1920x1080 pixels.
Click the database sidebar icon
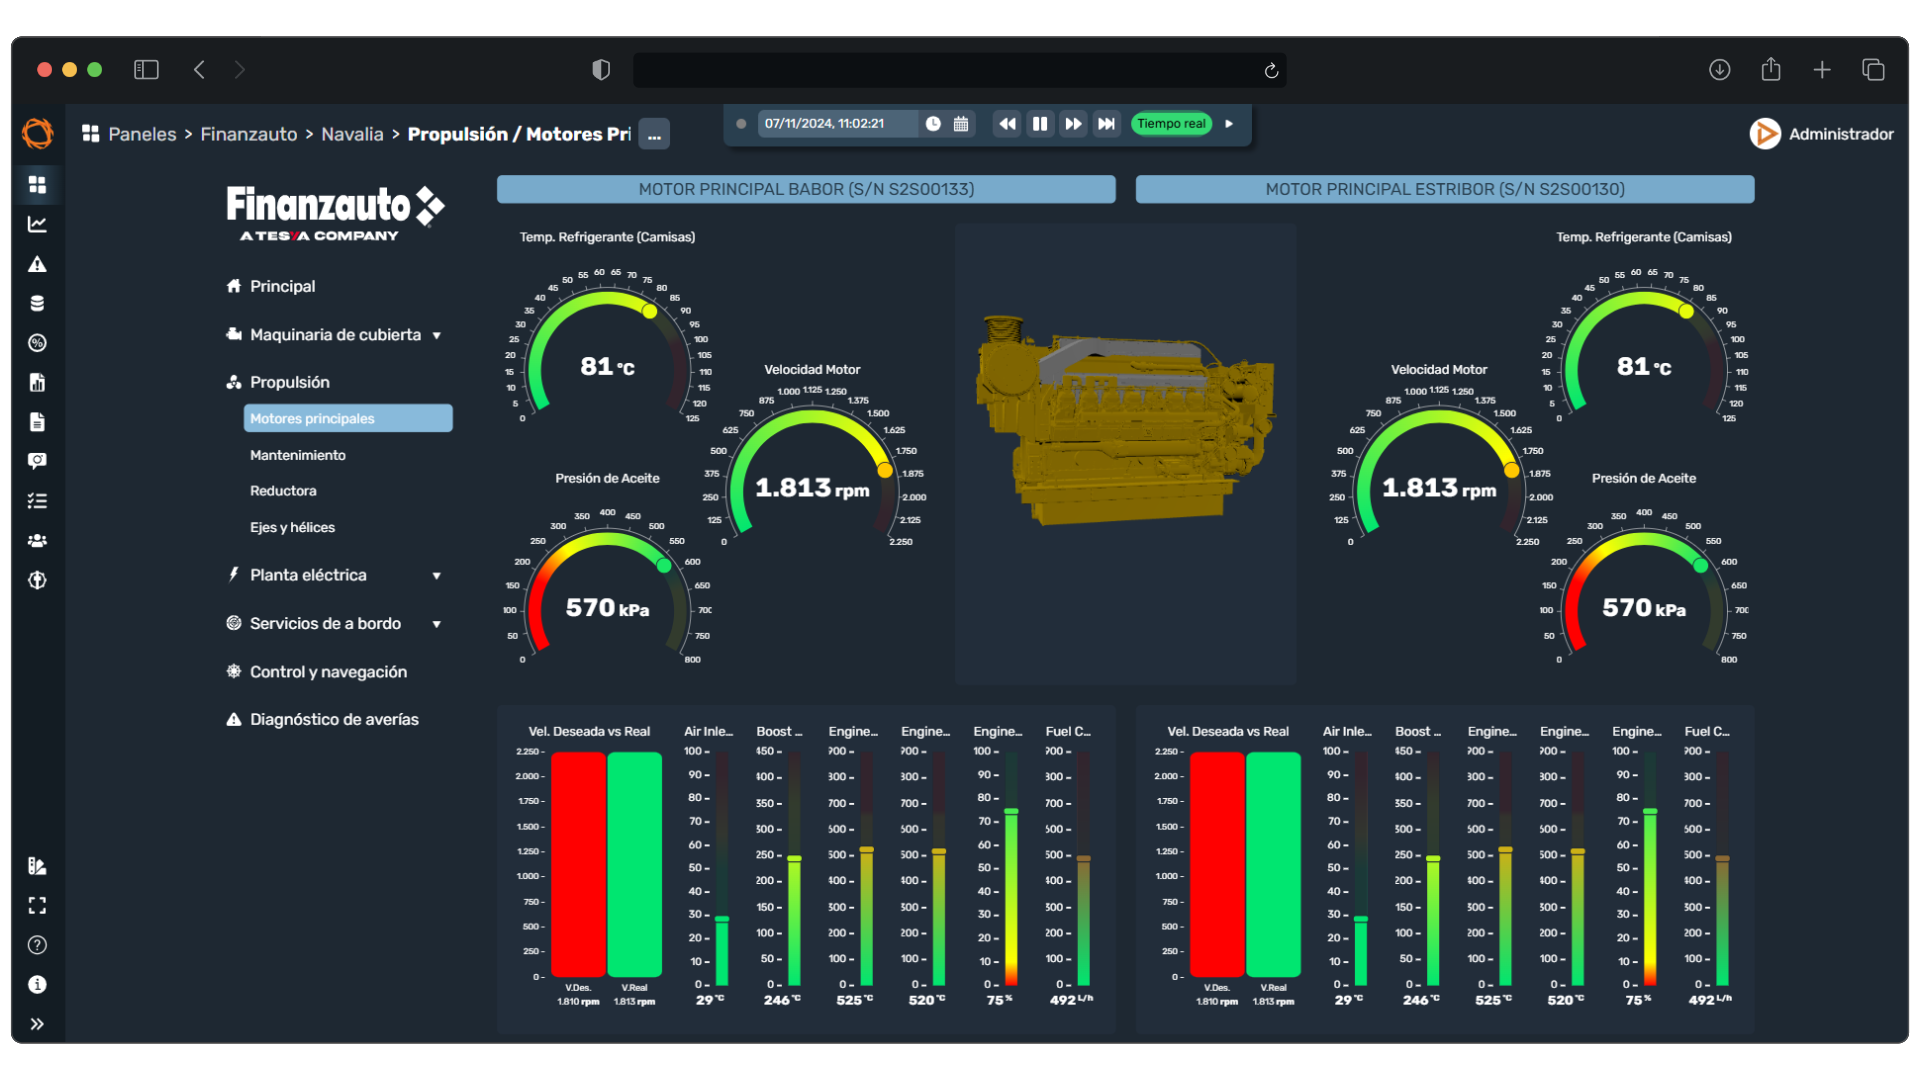37,303
